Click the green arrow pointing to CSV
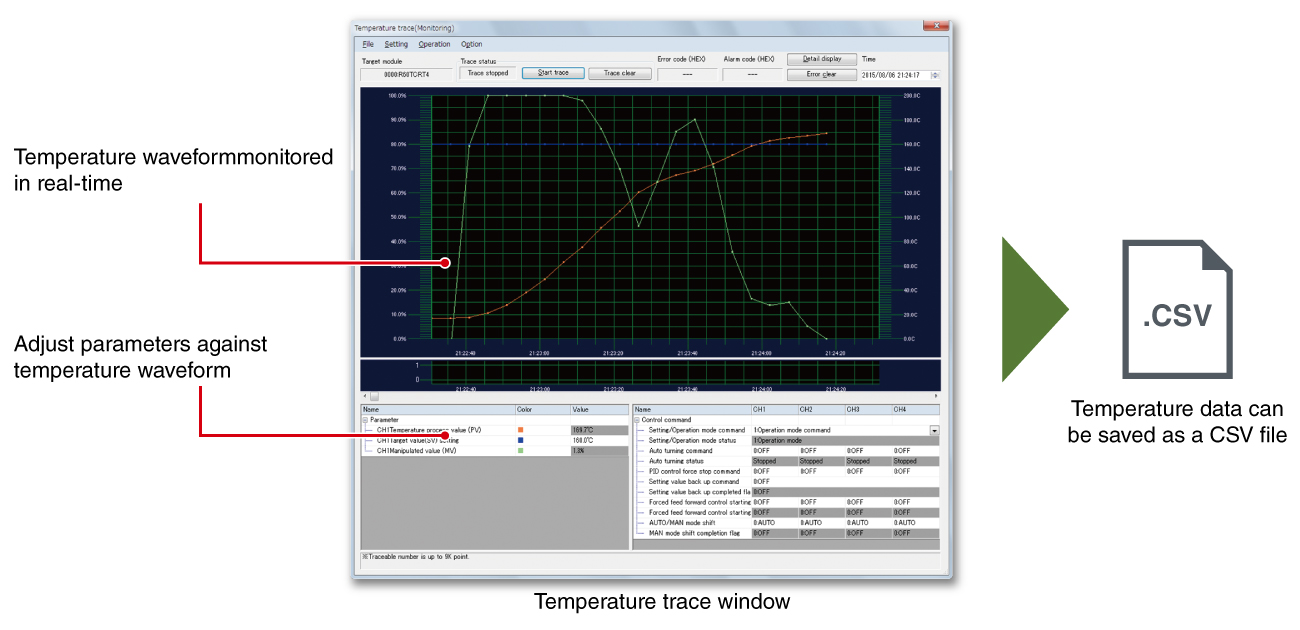1300x630 pixels. click(1035, 309)
